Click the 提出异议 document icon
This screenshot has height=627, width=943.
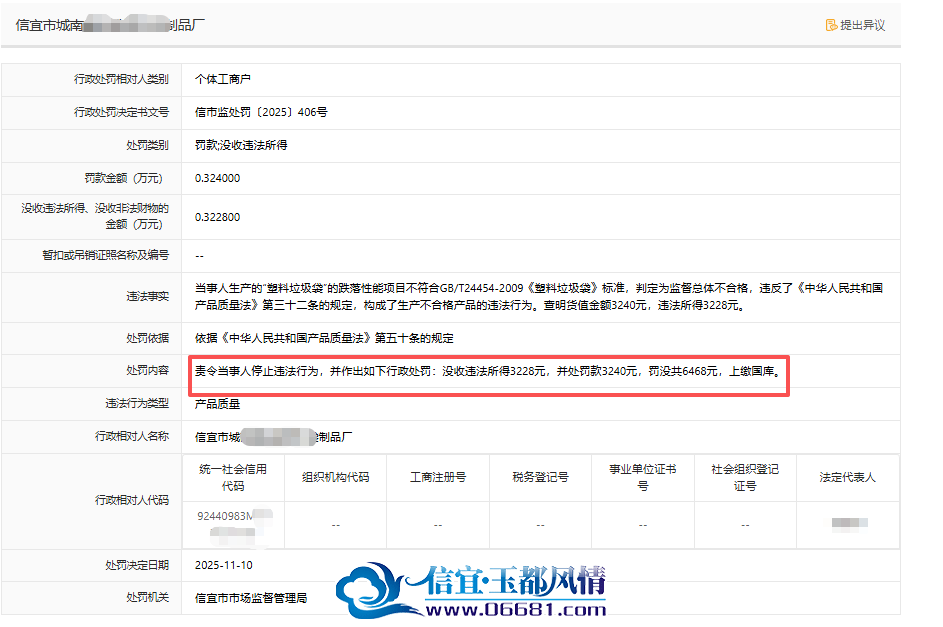pos(831,25)
